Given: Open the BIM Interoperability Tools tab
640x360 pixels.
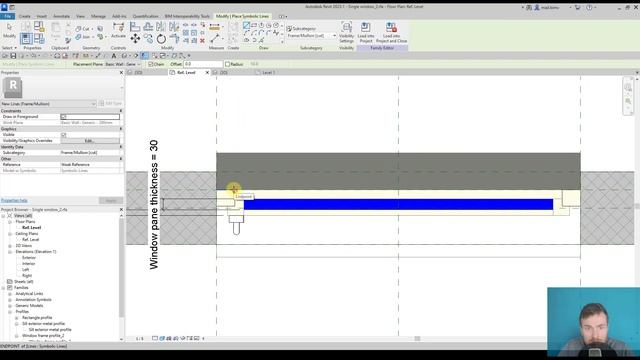Looking at the screenshot, I should click(x=187, y=16).
